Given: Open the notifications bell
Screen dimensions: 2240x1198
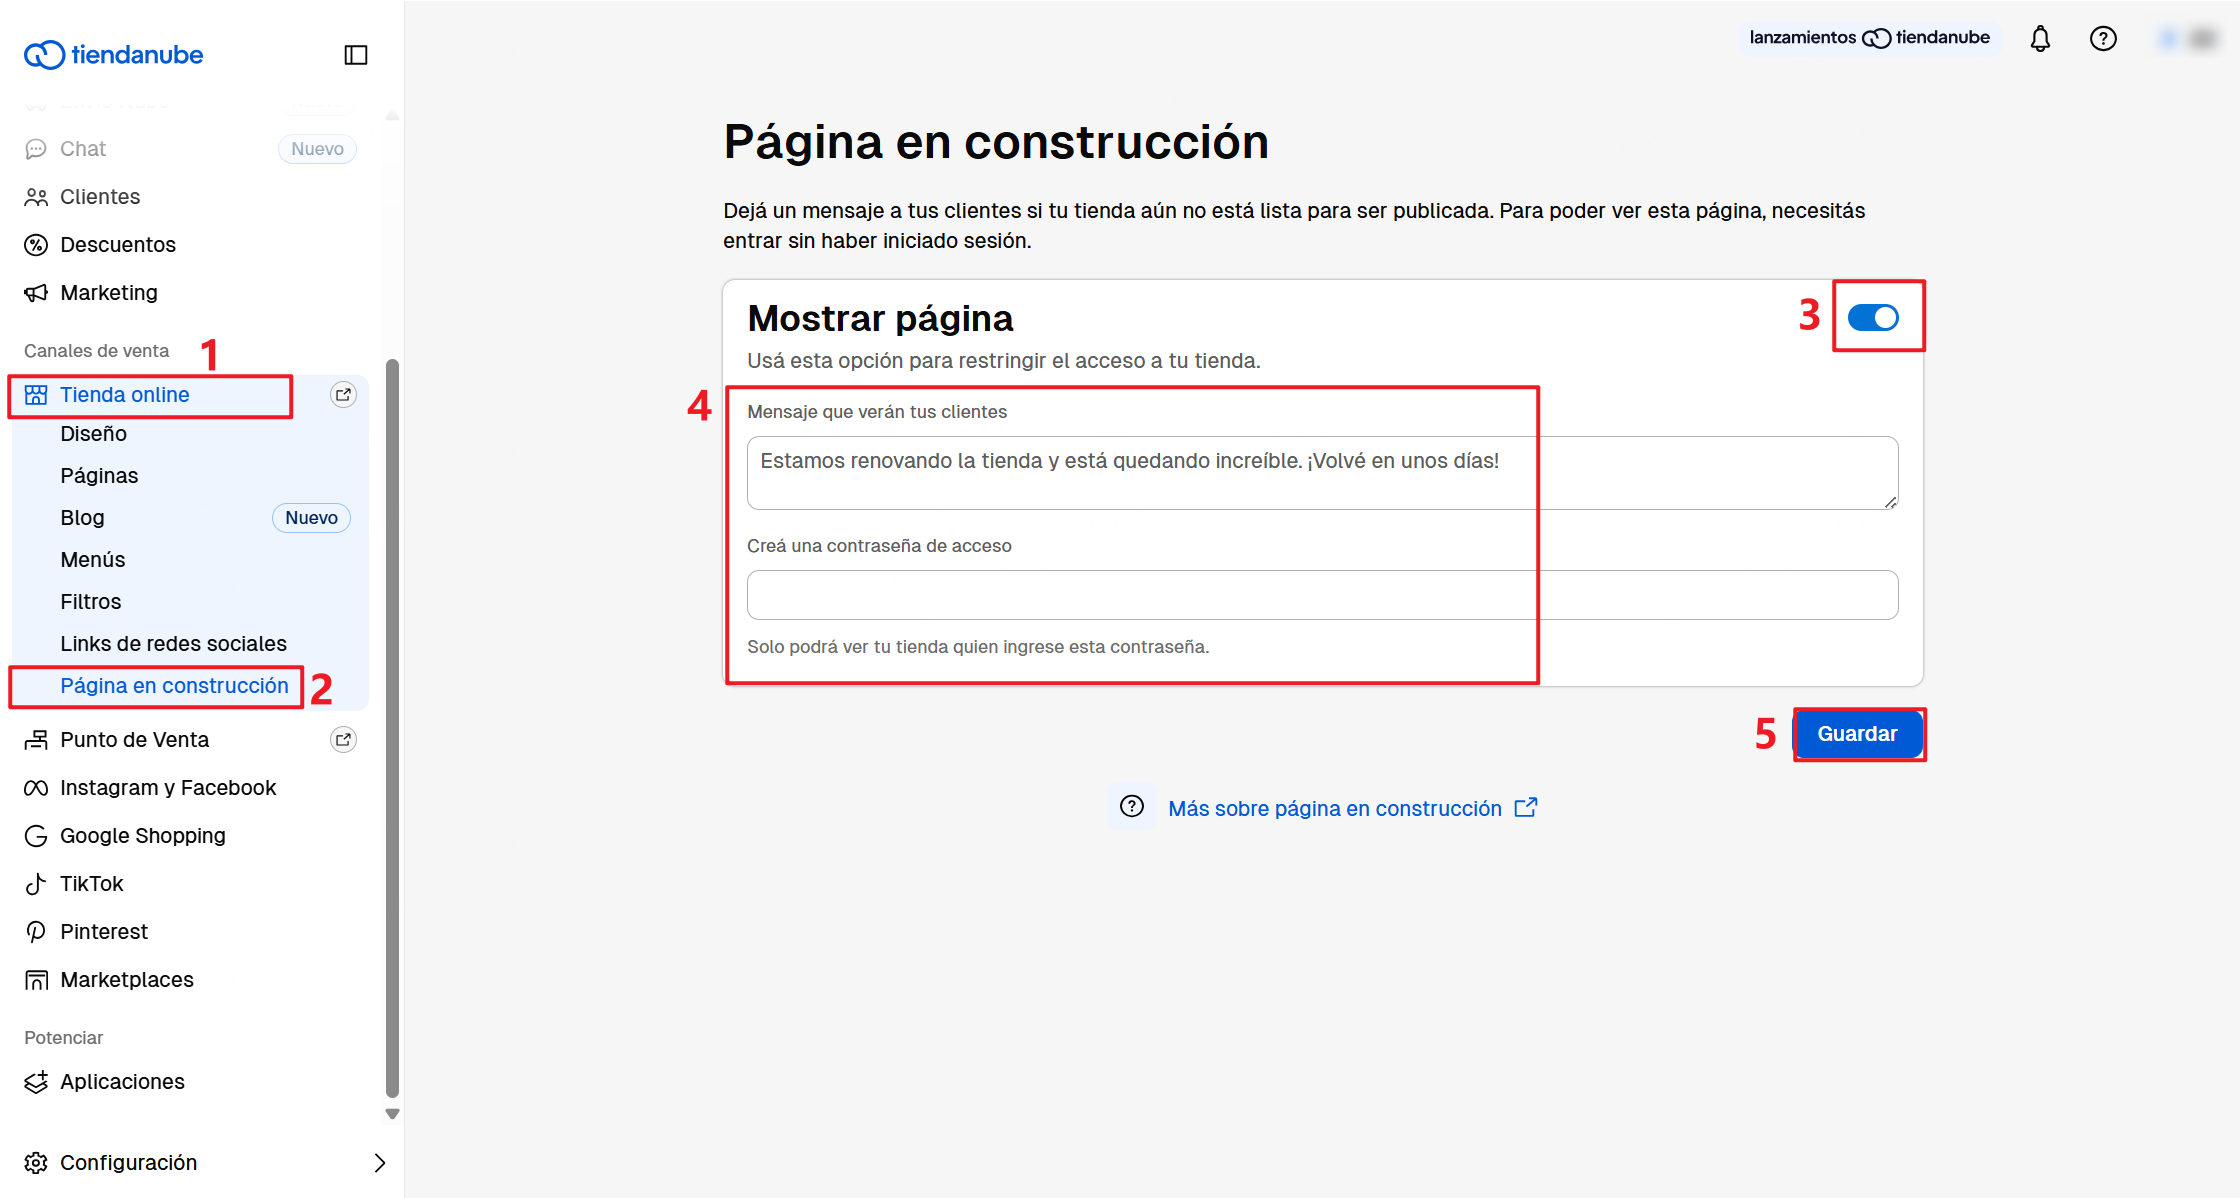Looking at the screenshot, I should click(x=2040, y=38).
